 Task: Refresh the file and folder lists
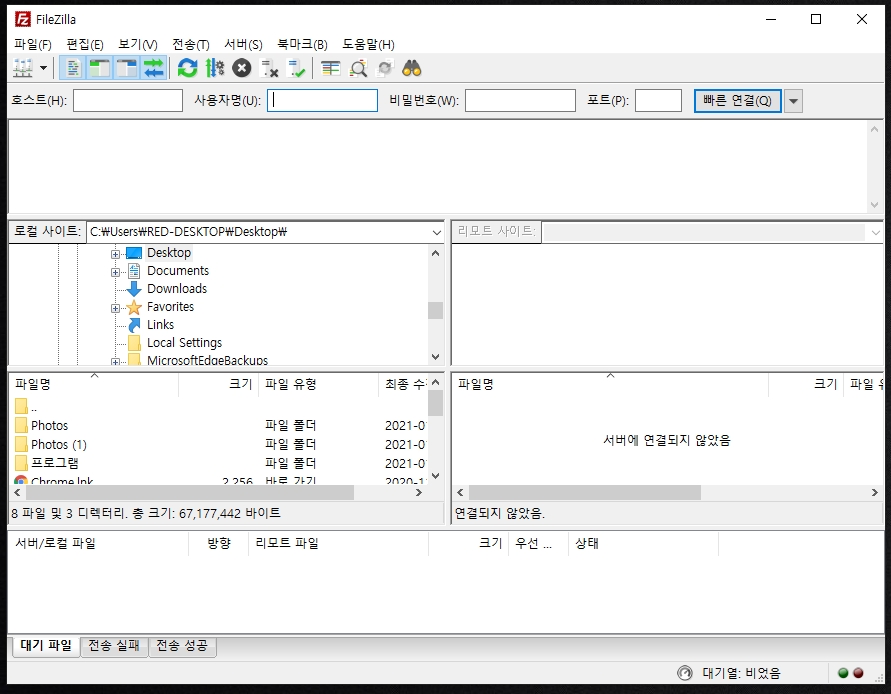coord(187,68)
